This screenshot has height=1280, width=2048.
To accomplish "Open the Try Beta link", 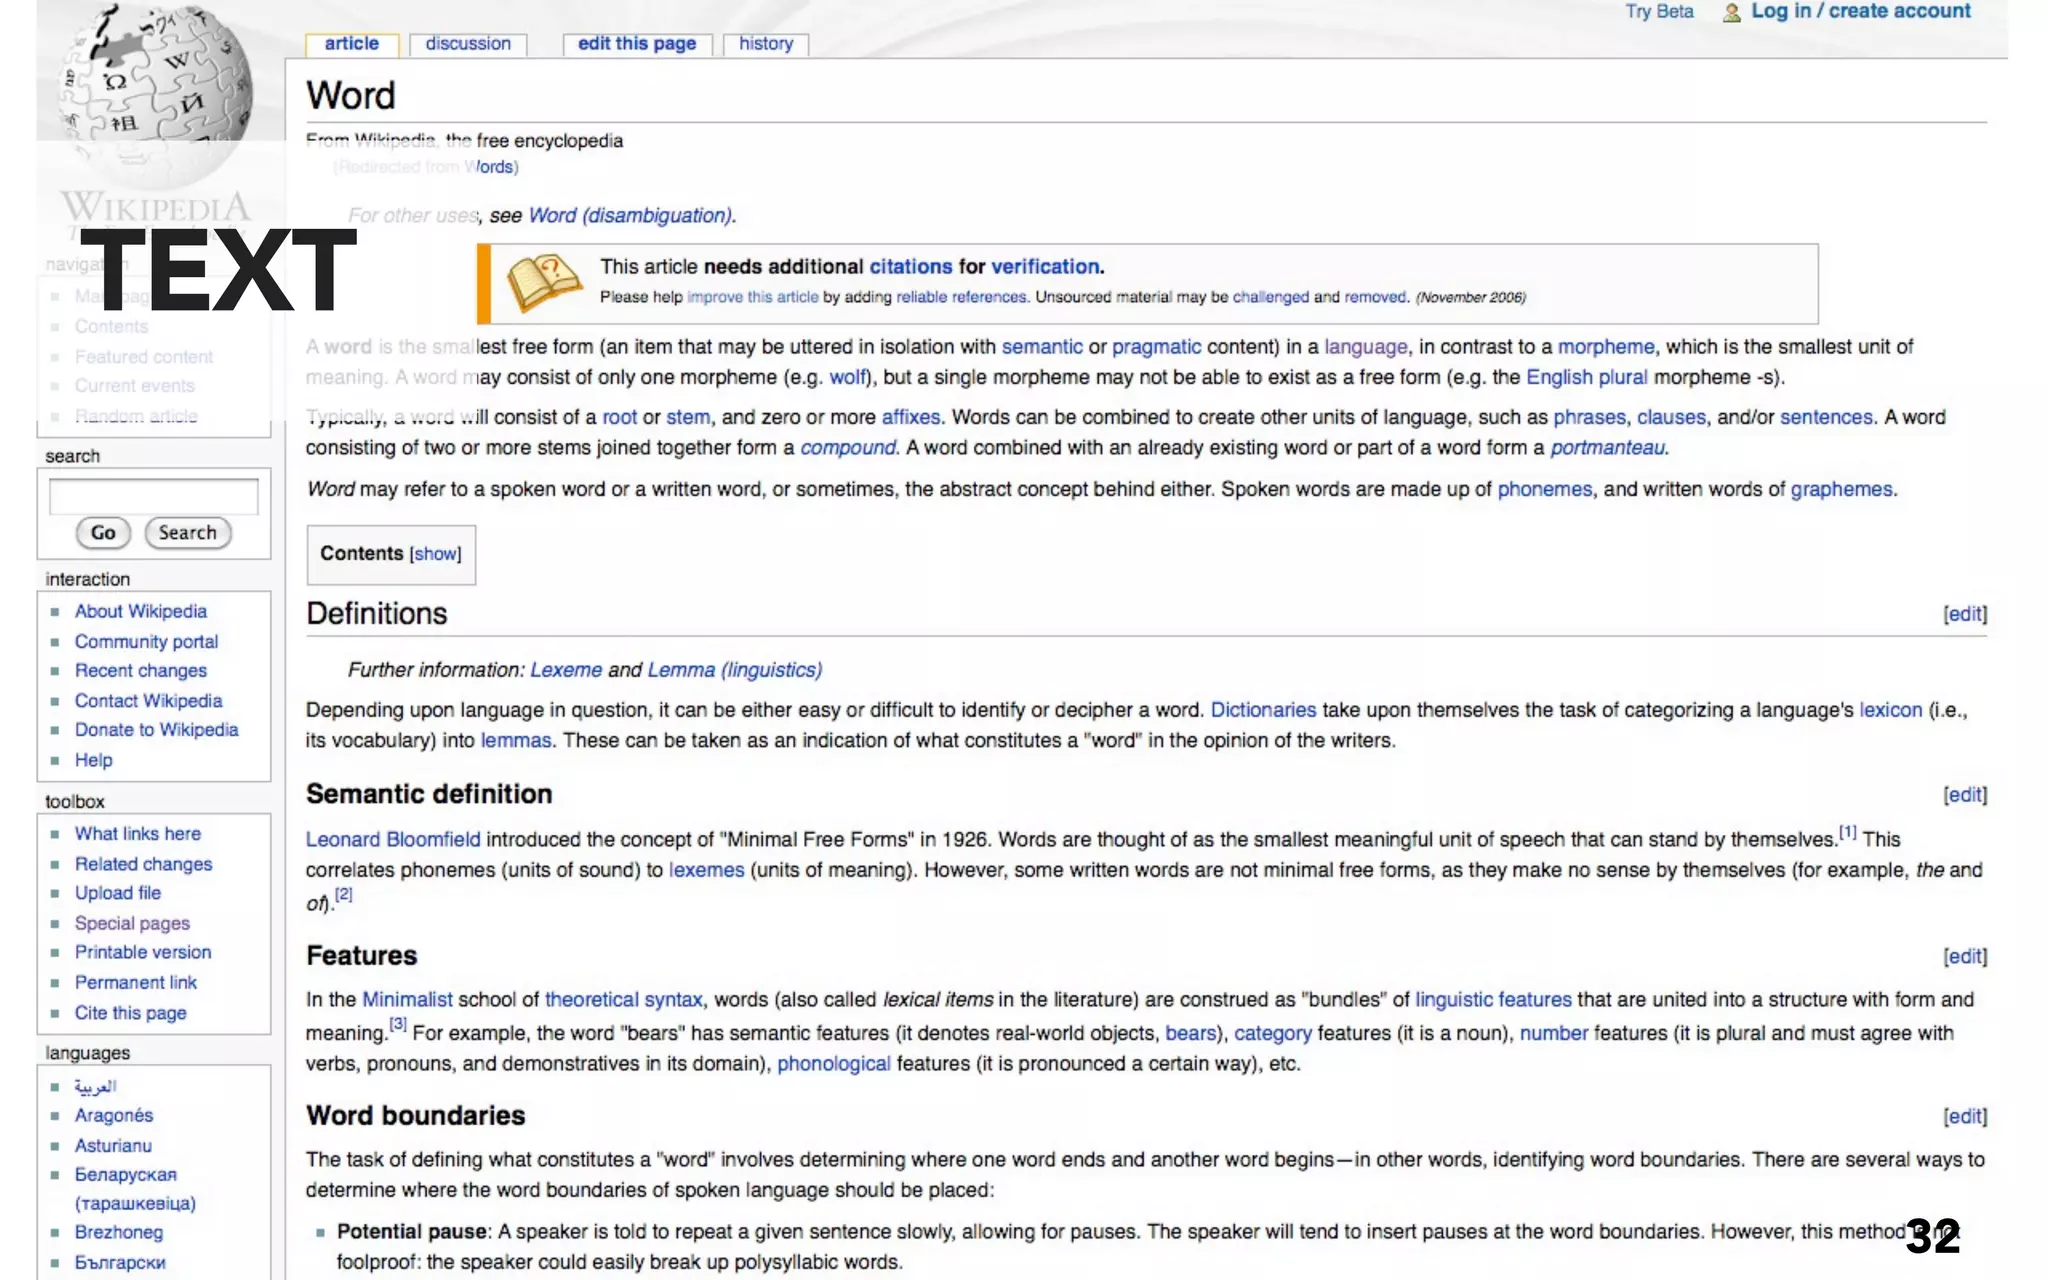I will [x=1659, y=12].
